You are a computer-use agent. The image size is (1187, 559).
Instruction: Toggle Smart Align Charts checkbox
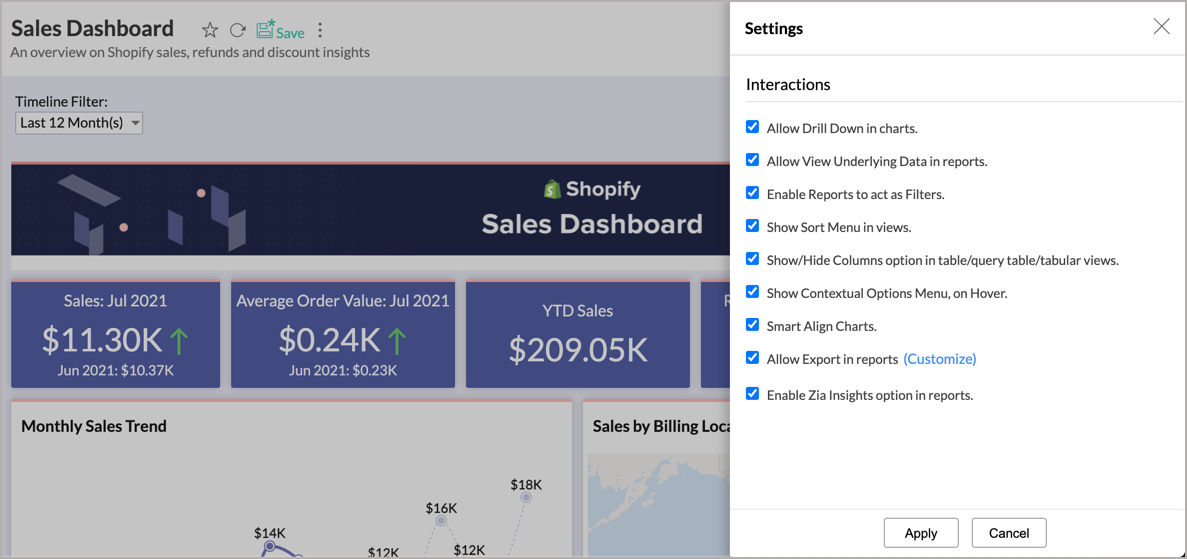pyautogui.click(x=752, y=325)
